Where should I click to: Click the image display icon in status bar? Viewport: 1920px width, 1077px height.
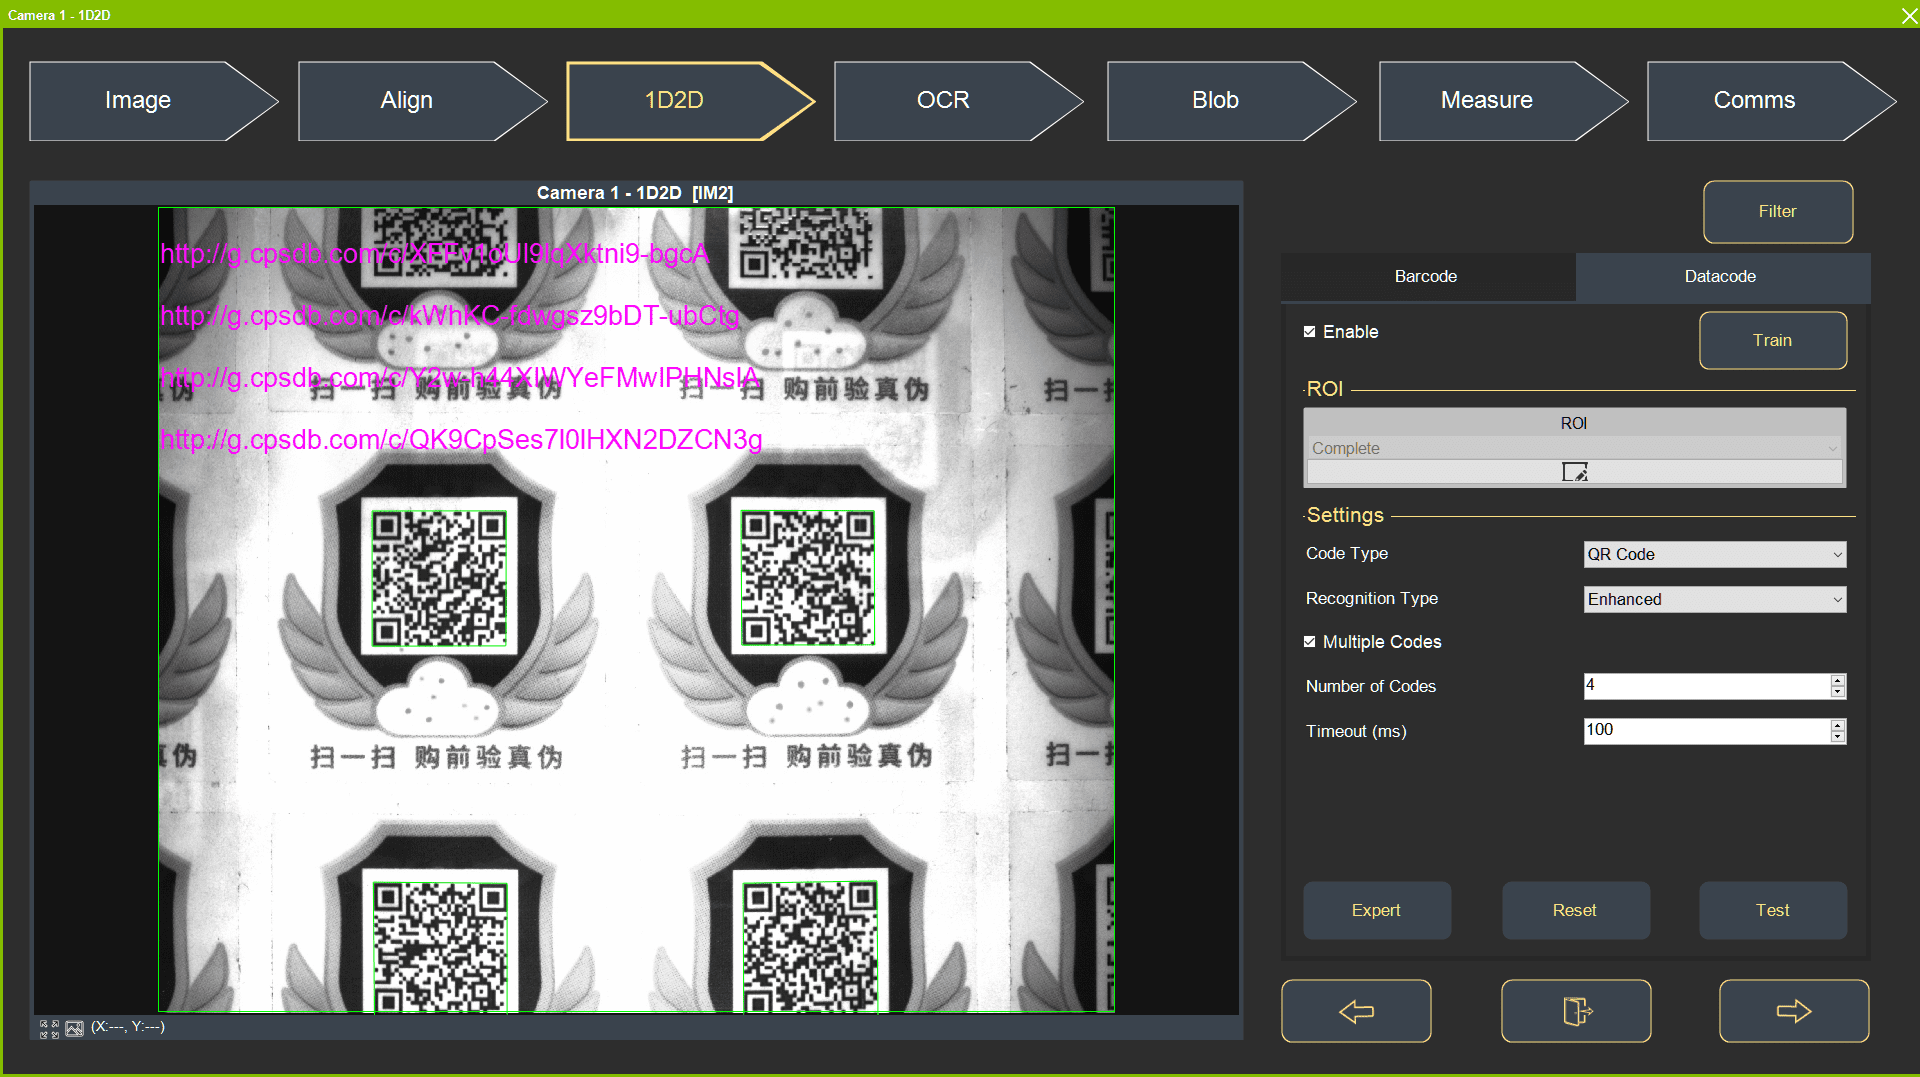[75, 1028]
